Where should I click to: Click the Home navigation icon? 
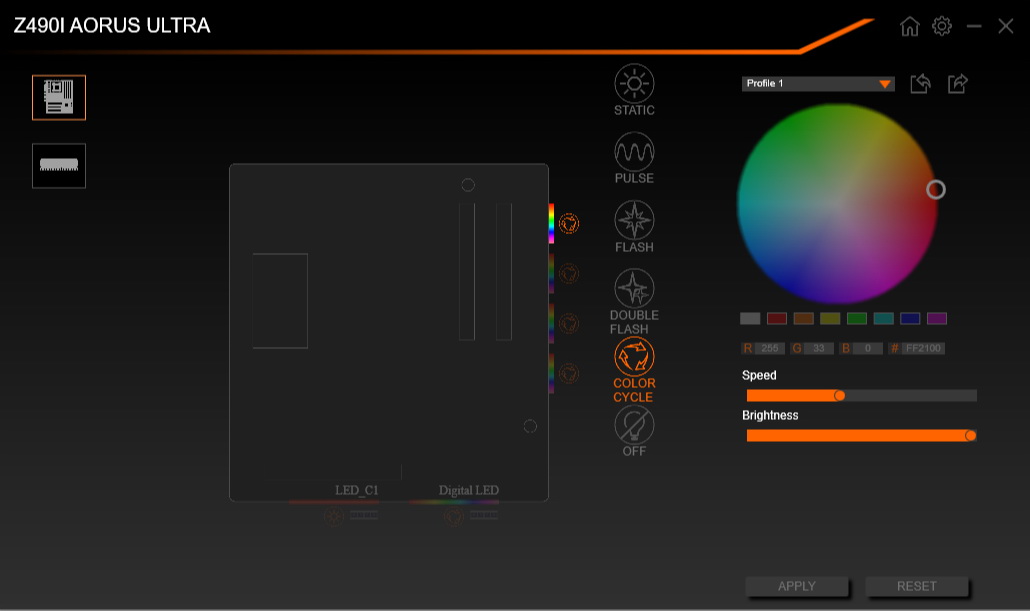909,26
